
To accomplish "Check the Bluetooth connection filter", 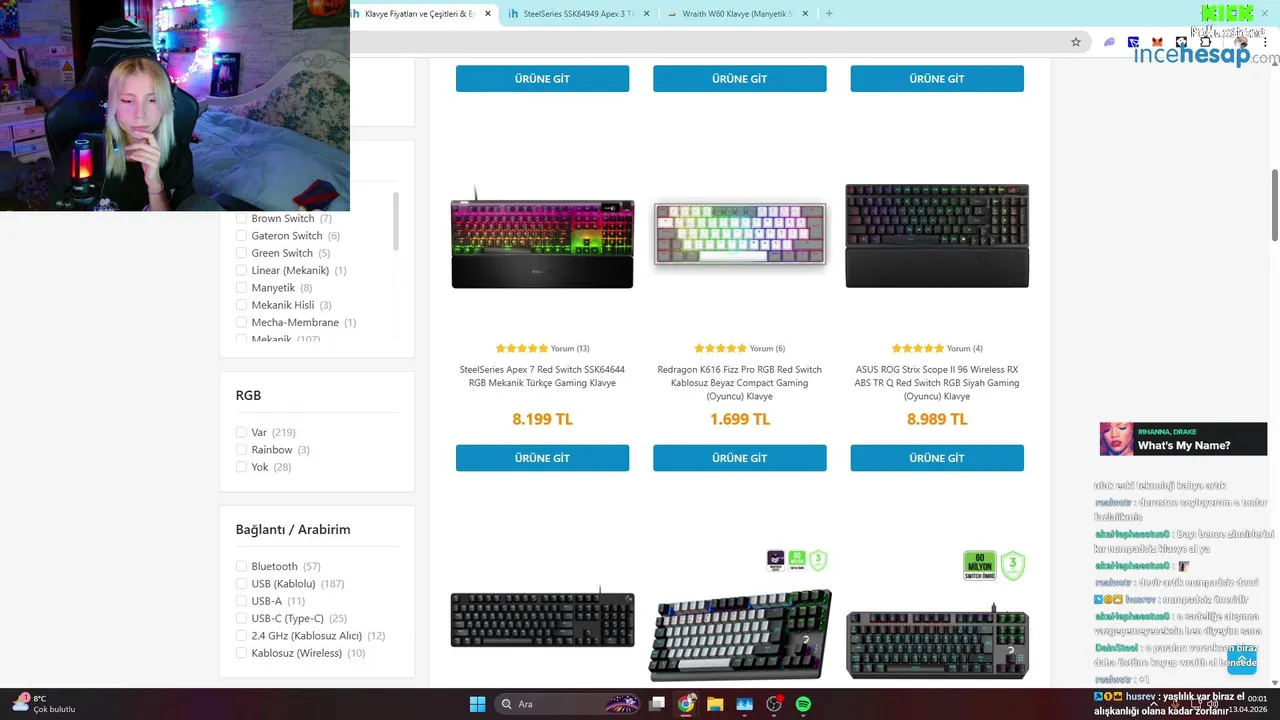I will point(241,566).
